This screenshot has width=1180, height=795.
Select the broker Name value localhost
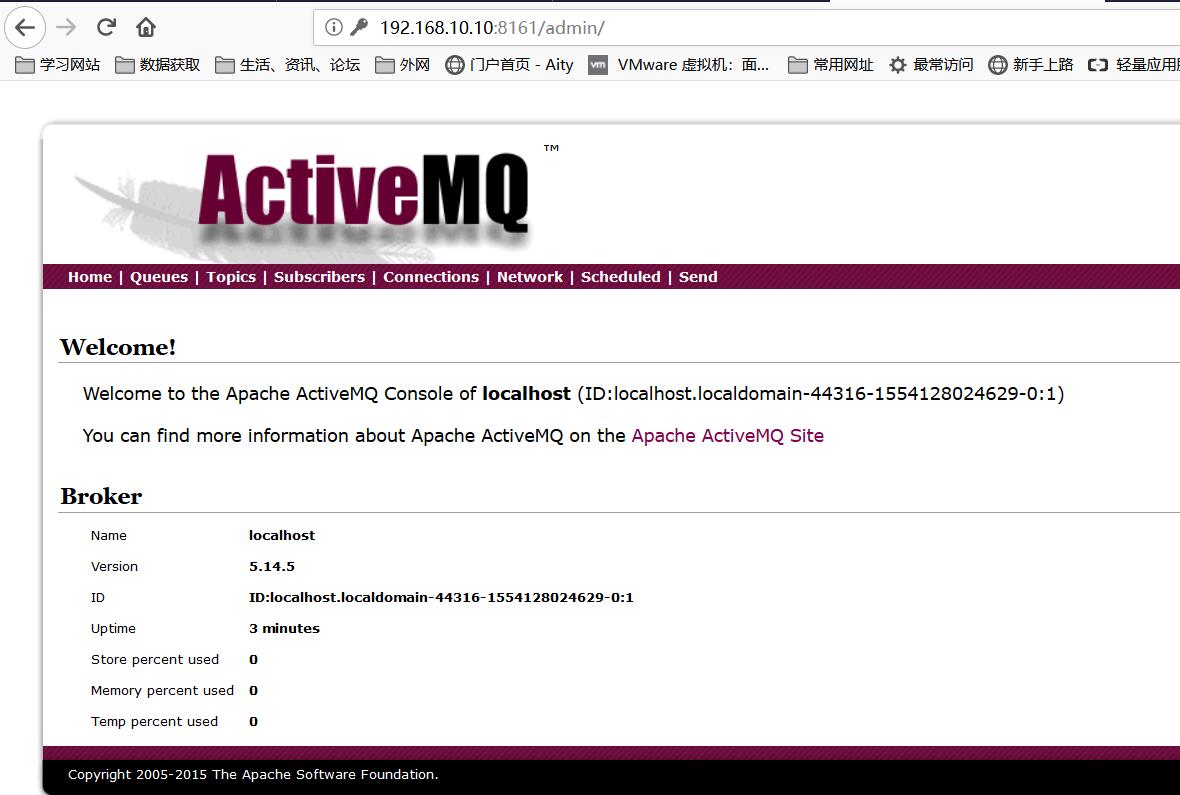click(281, 535)
